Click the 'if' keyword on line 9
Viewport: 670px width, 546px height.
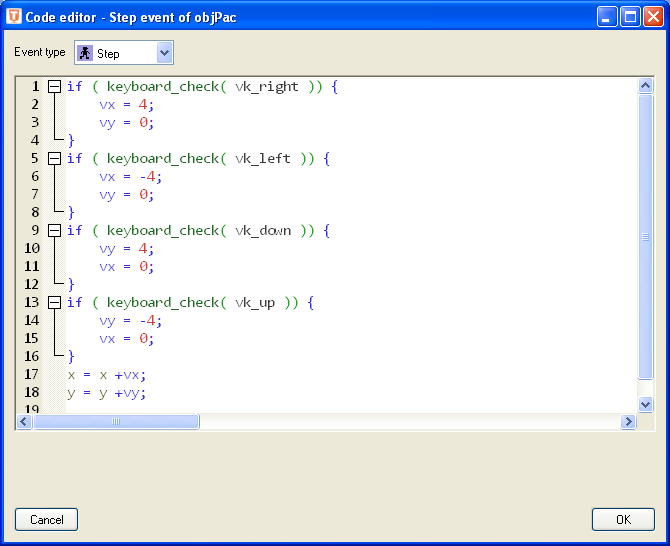coord(74,231)
